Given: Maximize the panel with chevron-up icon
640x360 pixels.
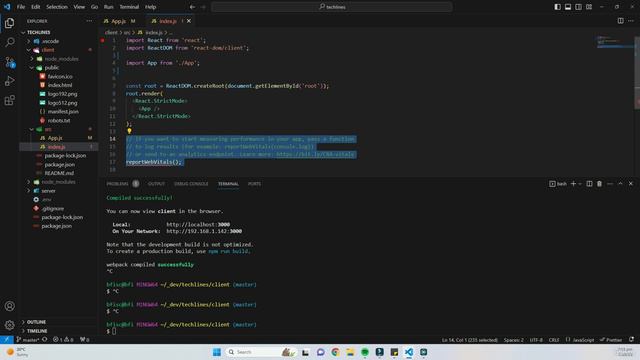Looking at the screenshot, I should tap(620, 184).
